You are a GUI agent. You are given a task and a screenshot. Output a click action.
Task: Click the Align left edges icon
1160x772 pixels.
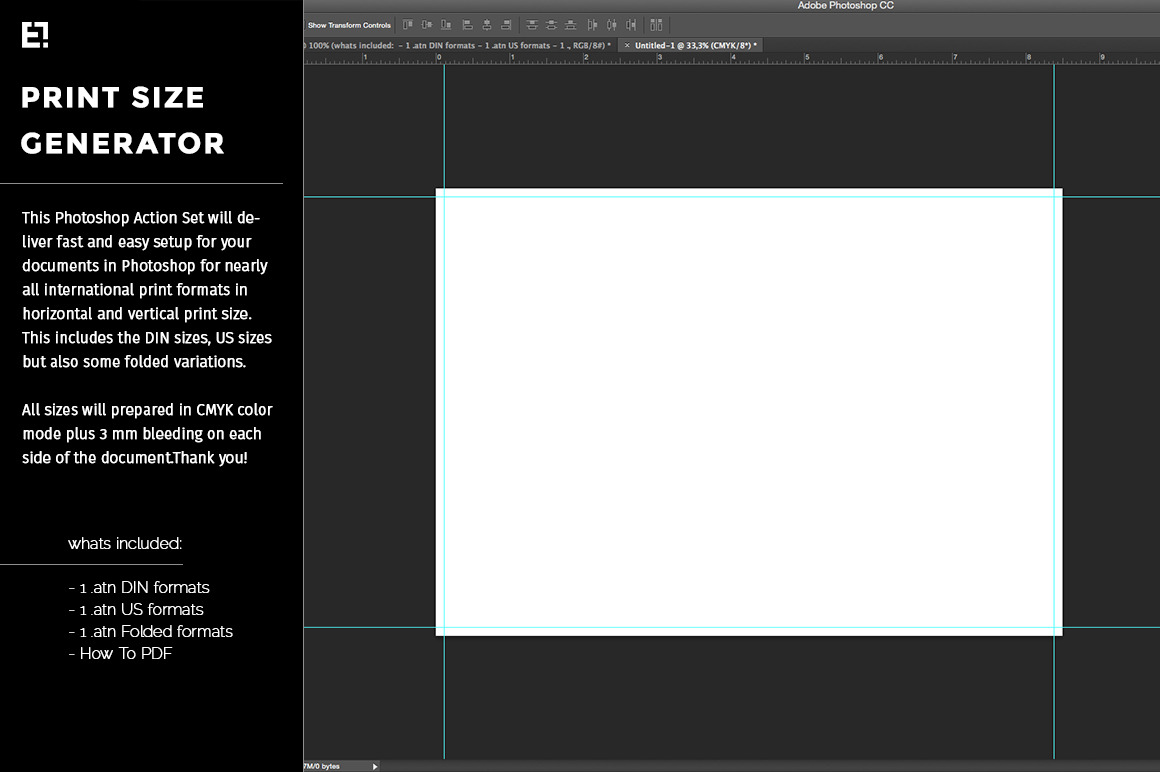[467, 25]
